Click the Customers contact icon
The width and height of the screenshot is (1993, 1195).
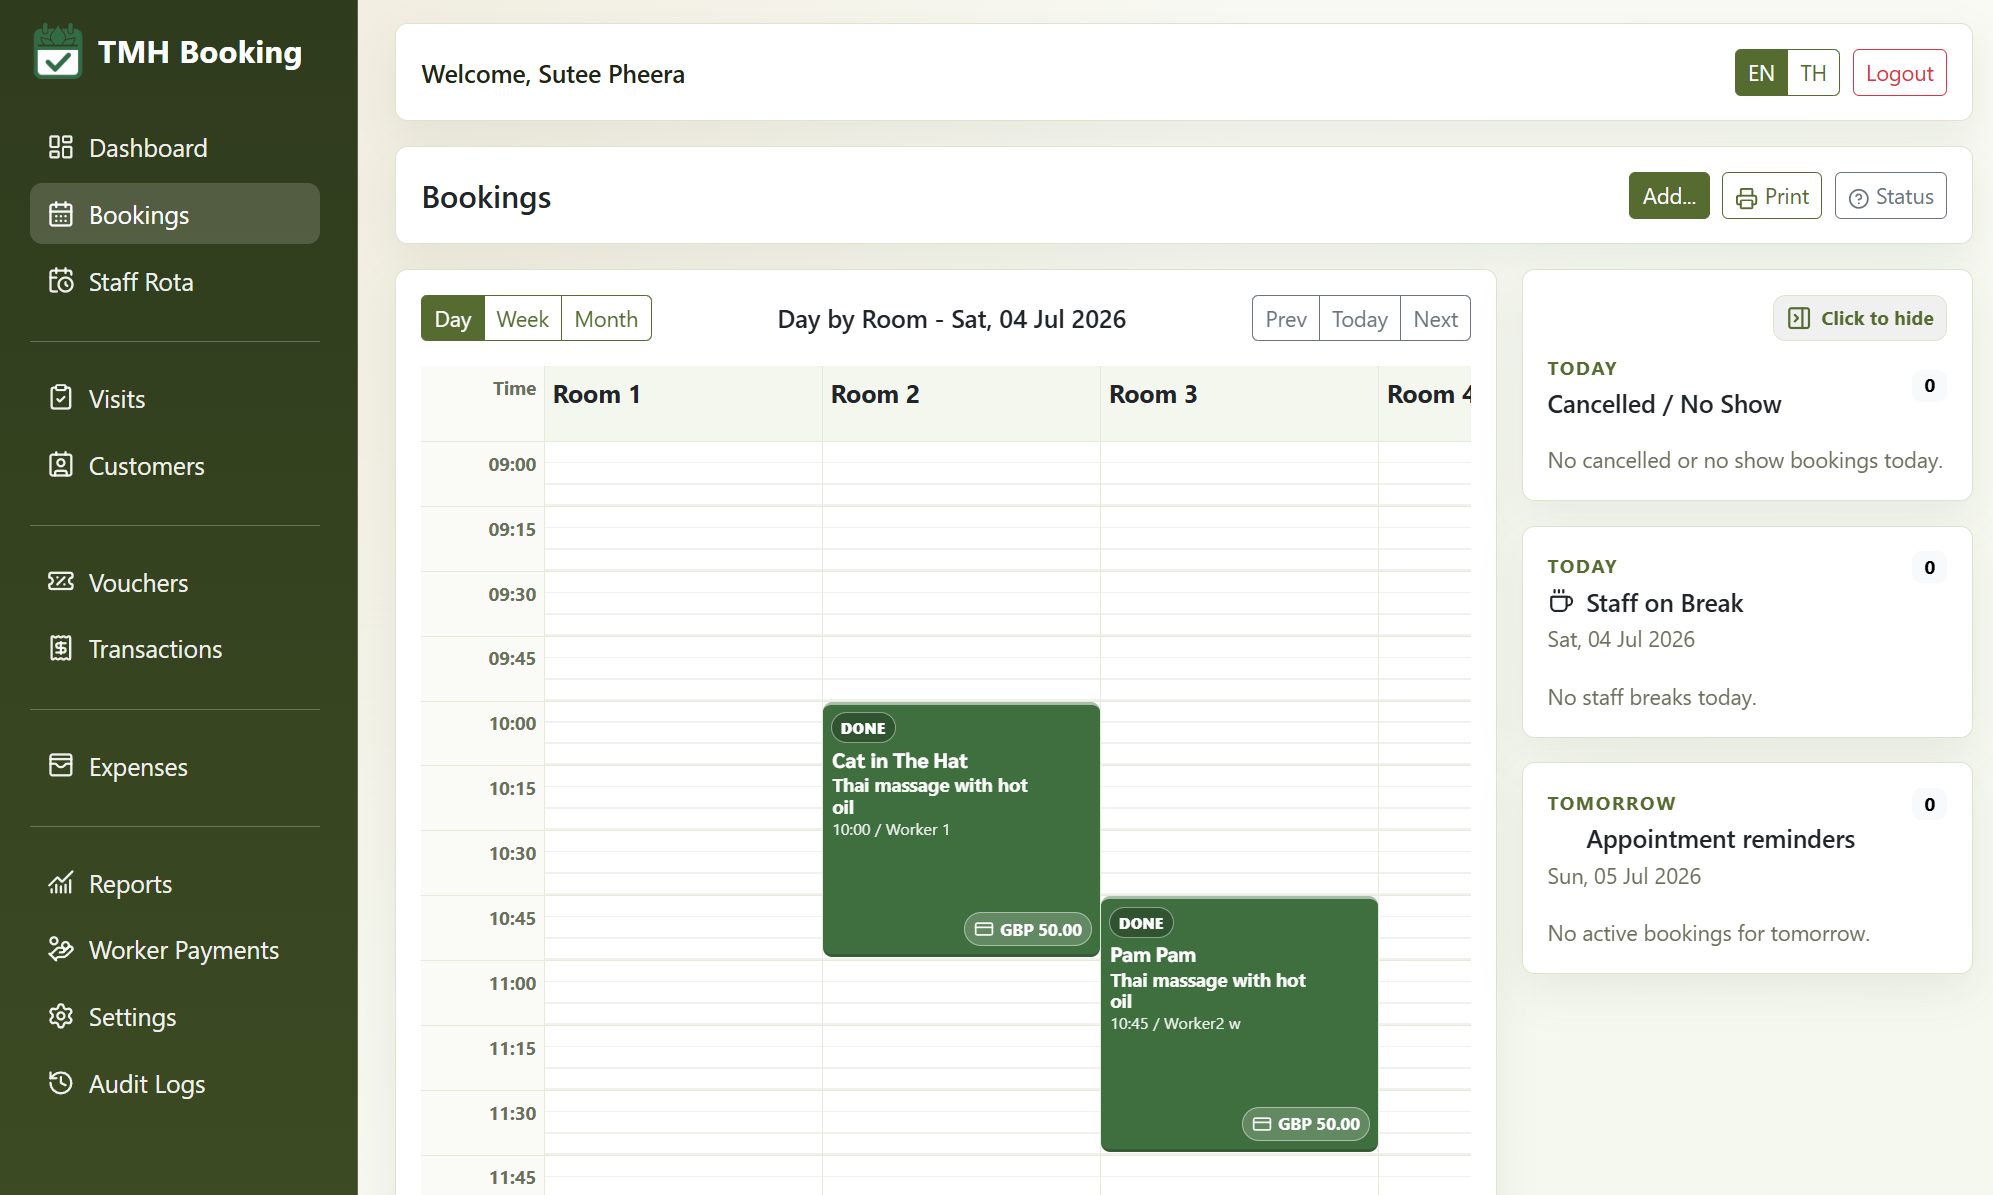pos(61,465)
